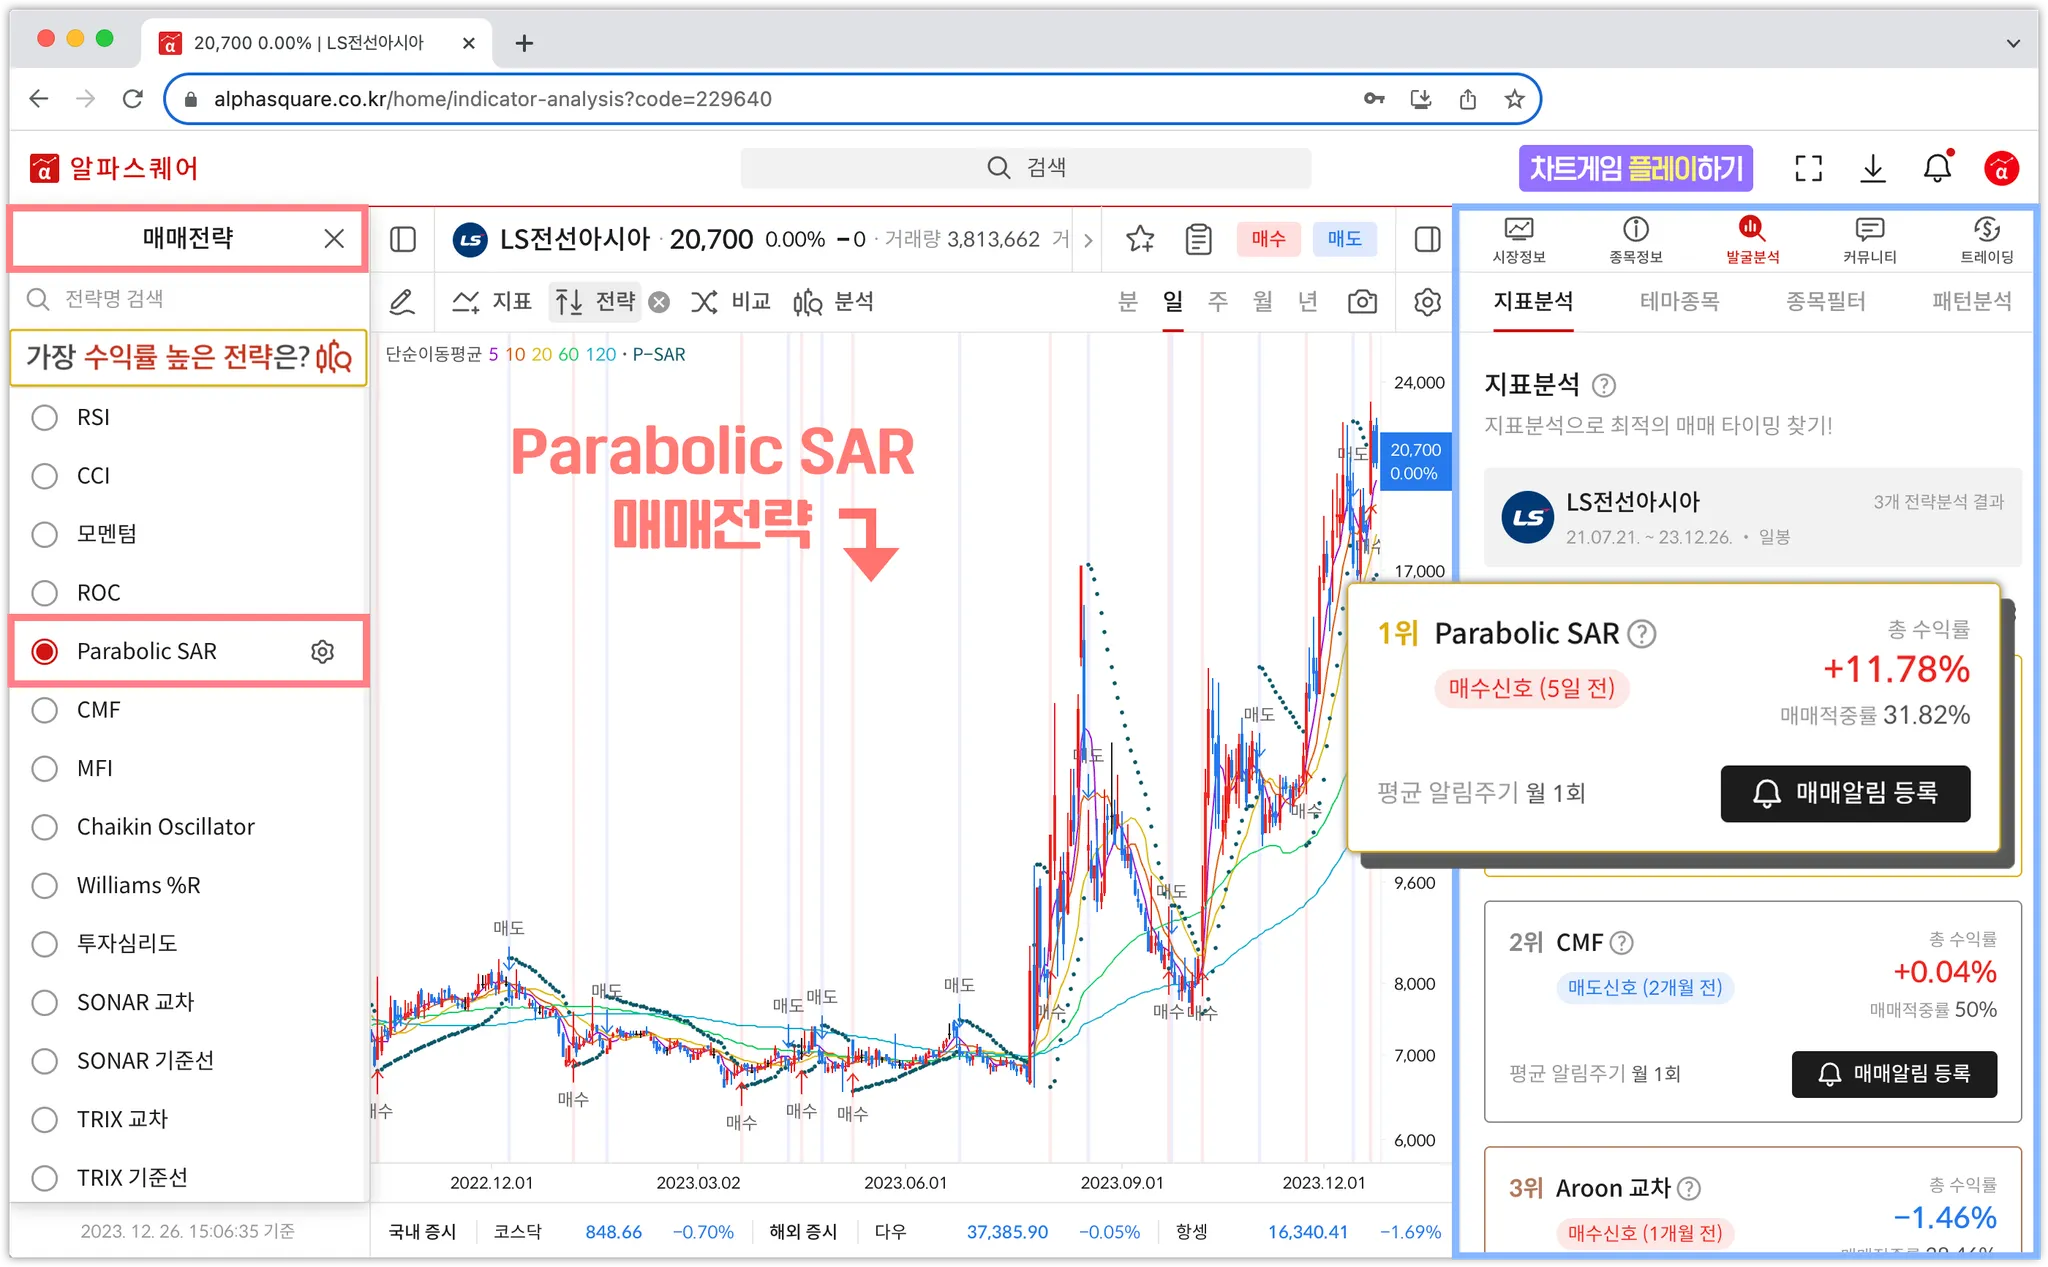Expand the stock info chevron arrow
The image size is (2048, 1267).
click(x=1088, y=240)
